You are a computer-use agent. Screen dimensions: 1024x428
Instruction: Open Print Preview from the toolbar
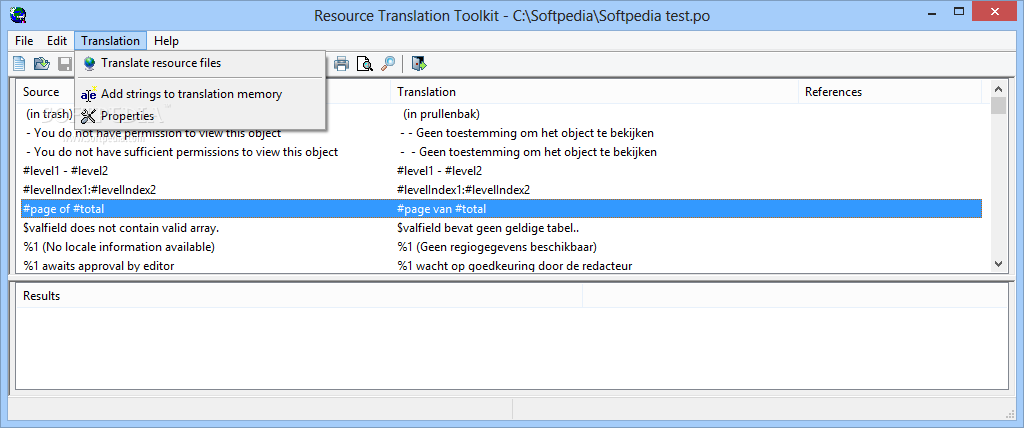[x=364, y=63]
